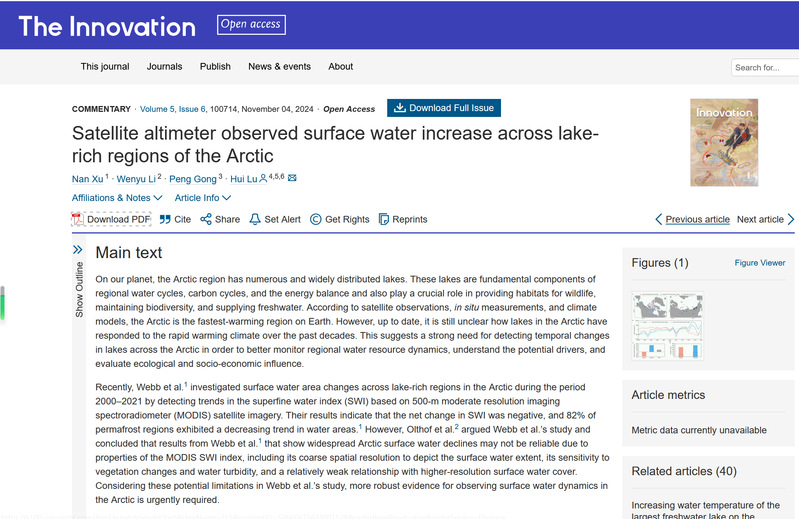The width and height of the screenshot is (799, 519).
Task: Click the Set Alert bell icon
Action: coord(256,219)
